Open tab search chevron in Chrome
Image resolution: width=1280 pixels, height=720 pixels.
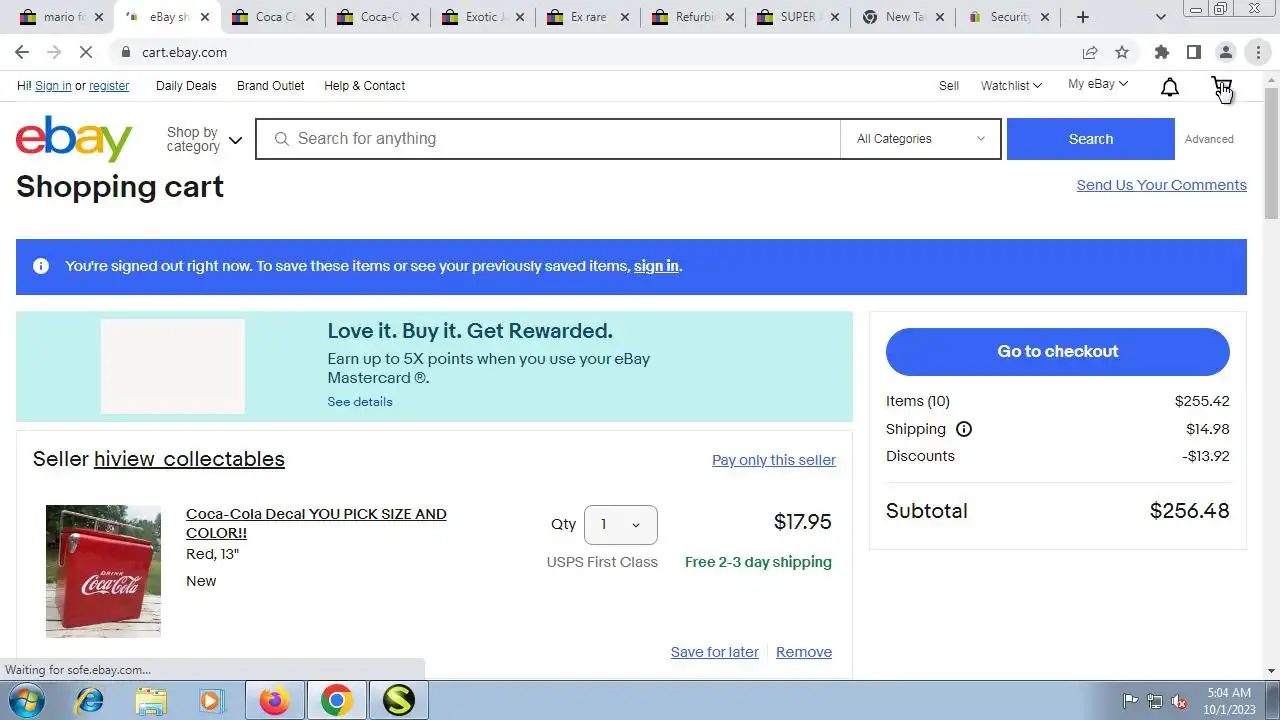pos(1160,17)
